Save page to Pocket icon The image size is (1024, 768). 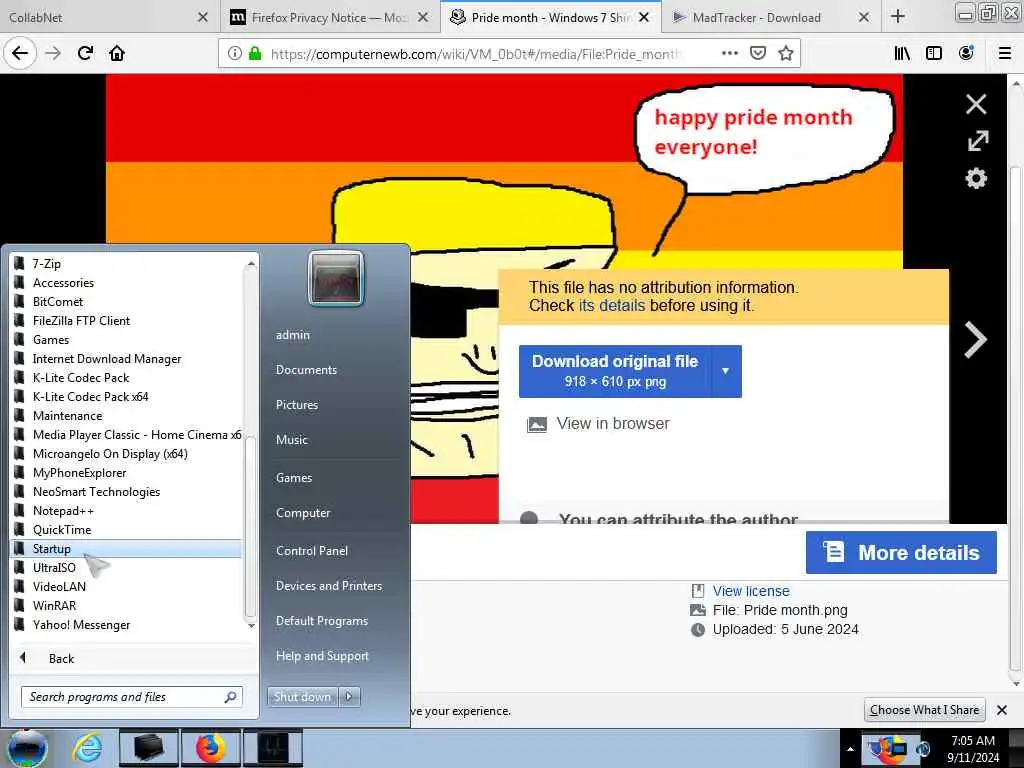758,54
